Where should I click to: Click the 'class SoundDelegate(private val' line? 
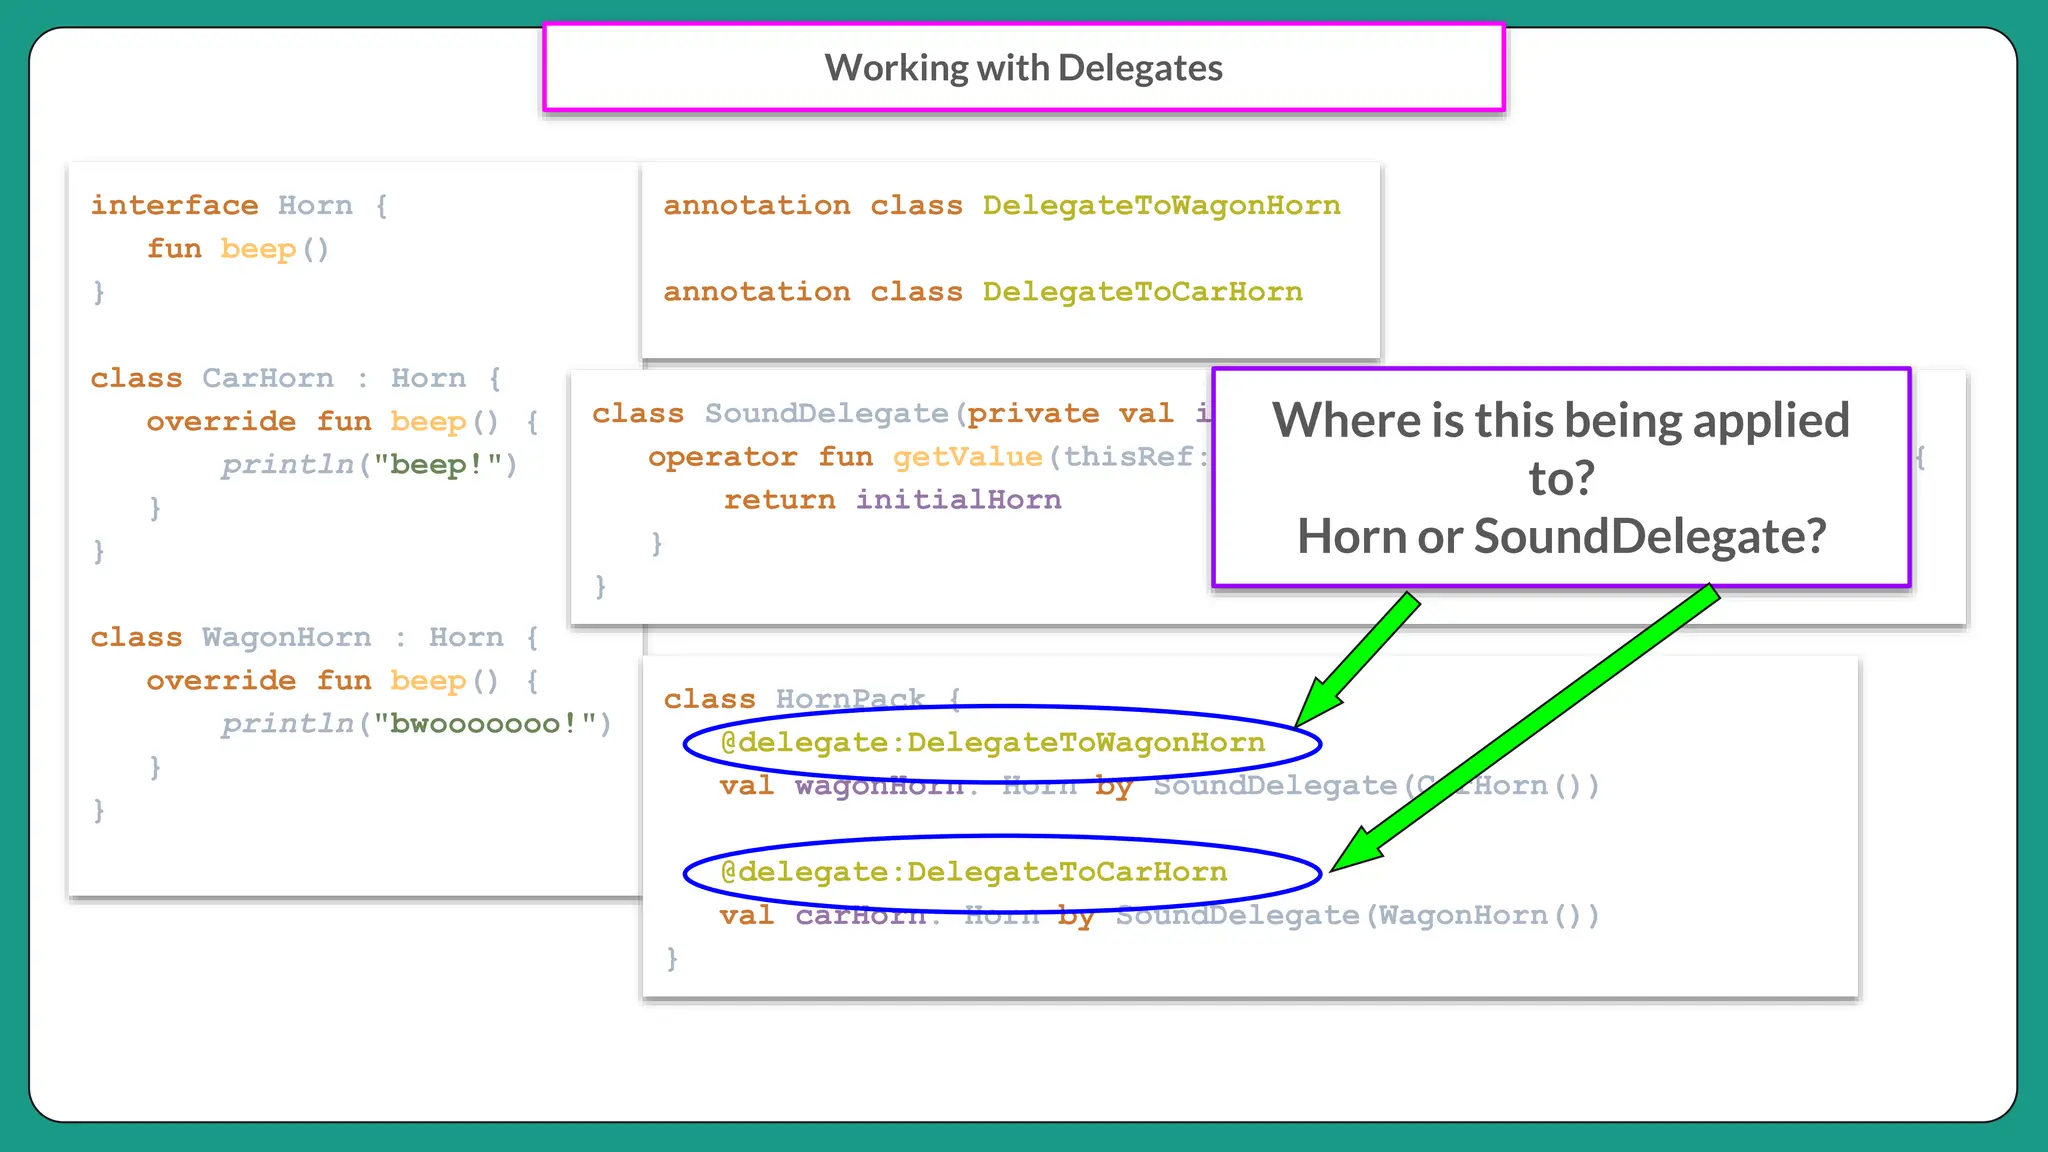coord(901,413)
